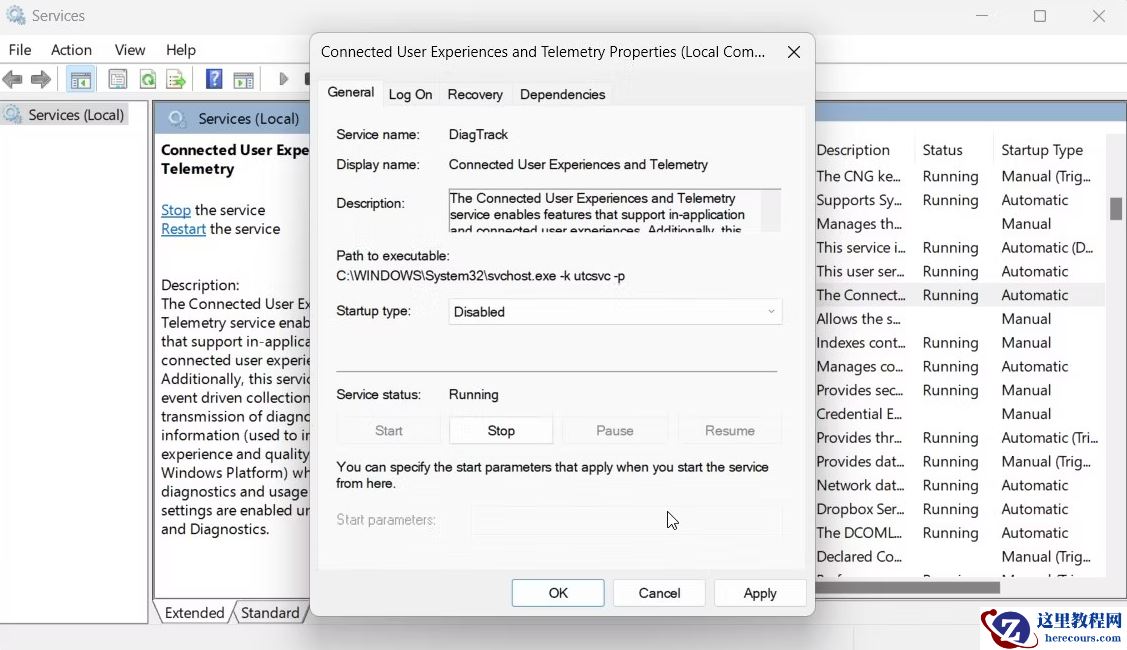This screenshot has width=1127, height=650.
Task: Click the Forward navigation arrow in toolbar
Action: (x=40, y=78)
